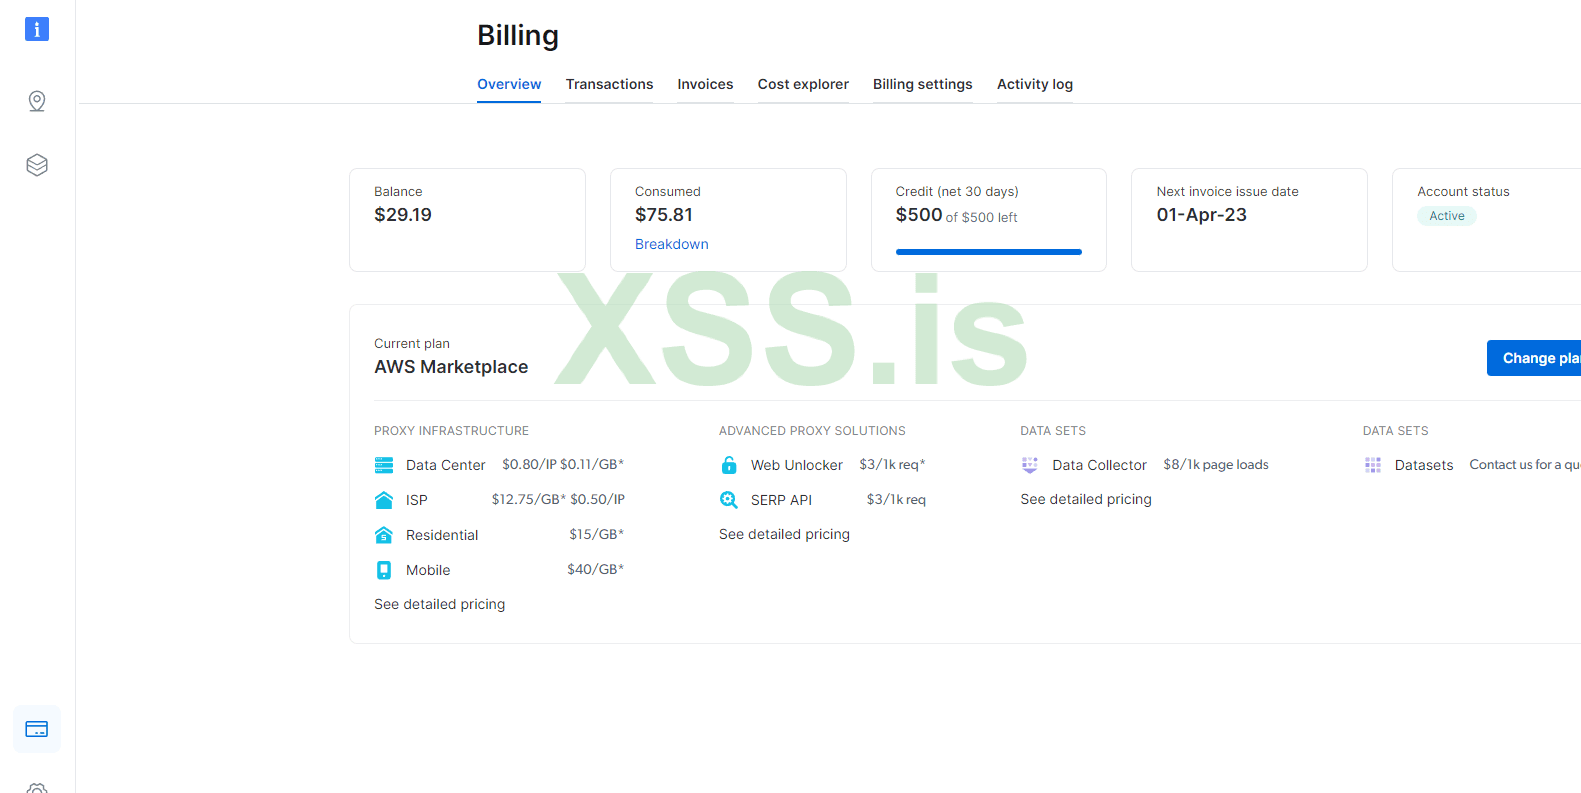Click the Active account status badge

tap(1446, 216)
